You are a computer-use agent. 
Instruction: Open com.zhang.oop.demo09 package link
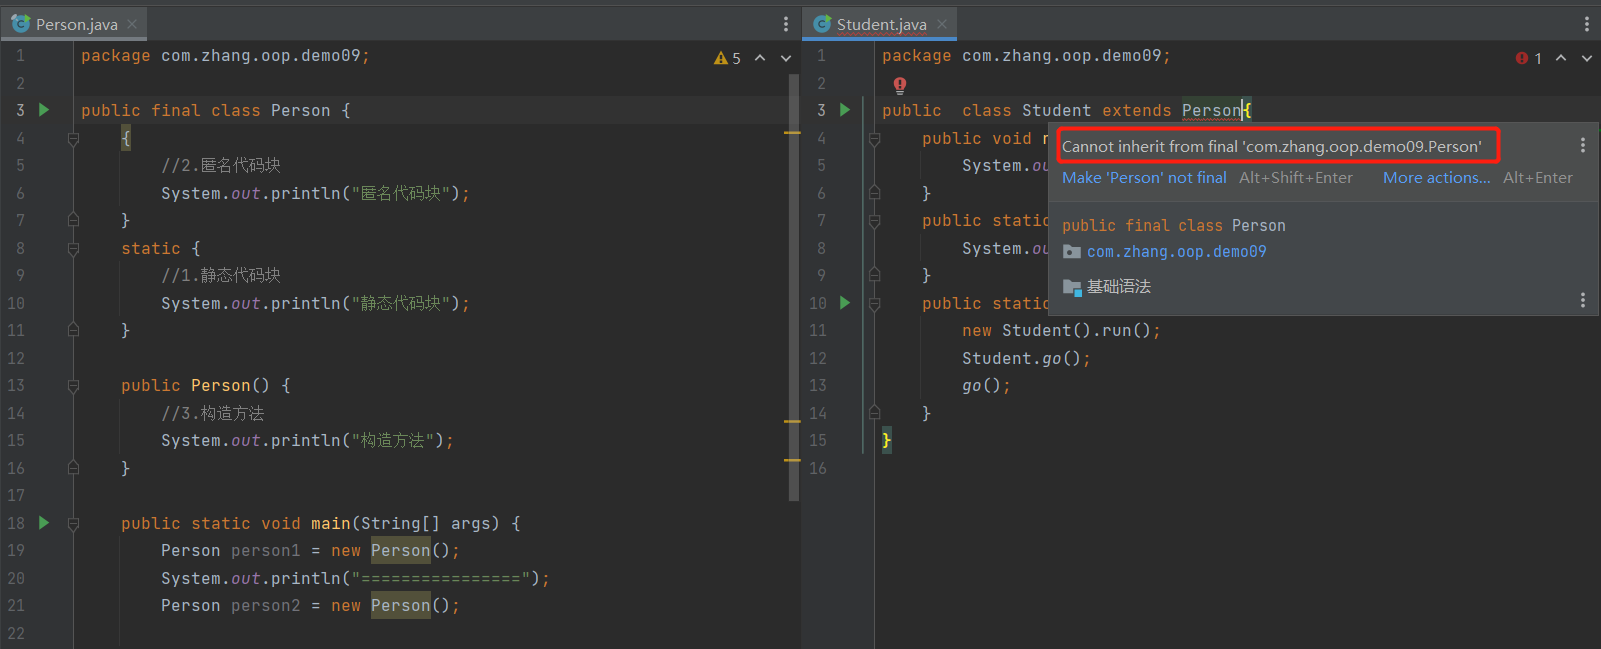coord(1177,252)
